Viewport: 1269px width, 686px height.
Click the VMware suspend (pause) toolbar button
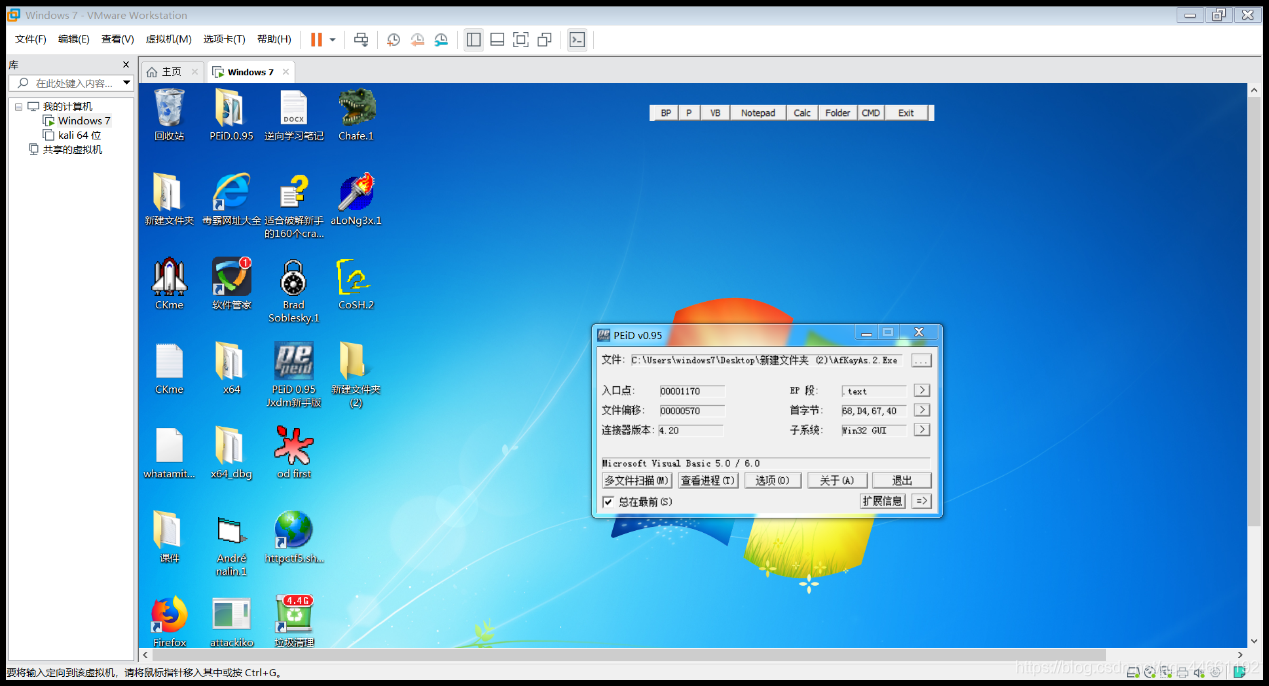click(316, 39)
